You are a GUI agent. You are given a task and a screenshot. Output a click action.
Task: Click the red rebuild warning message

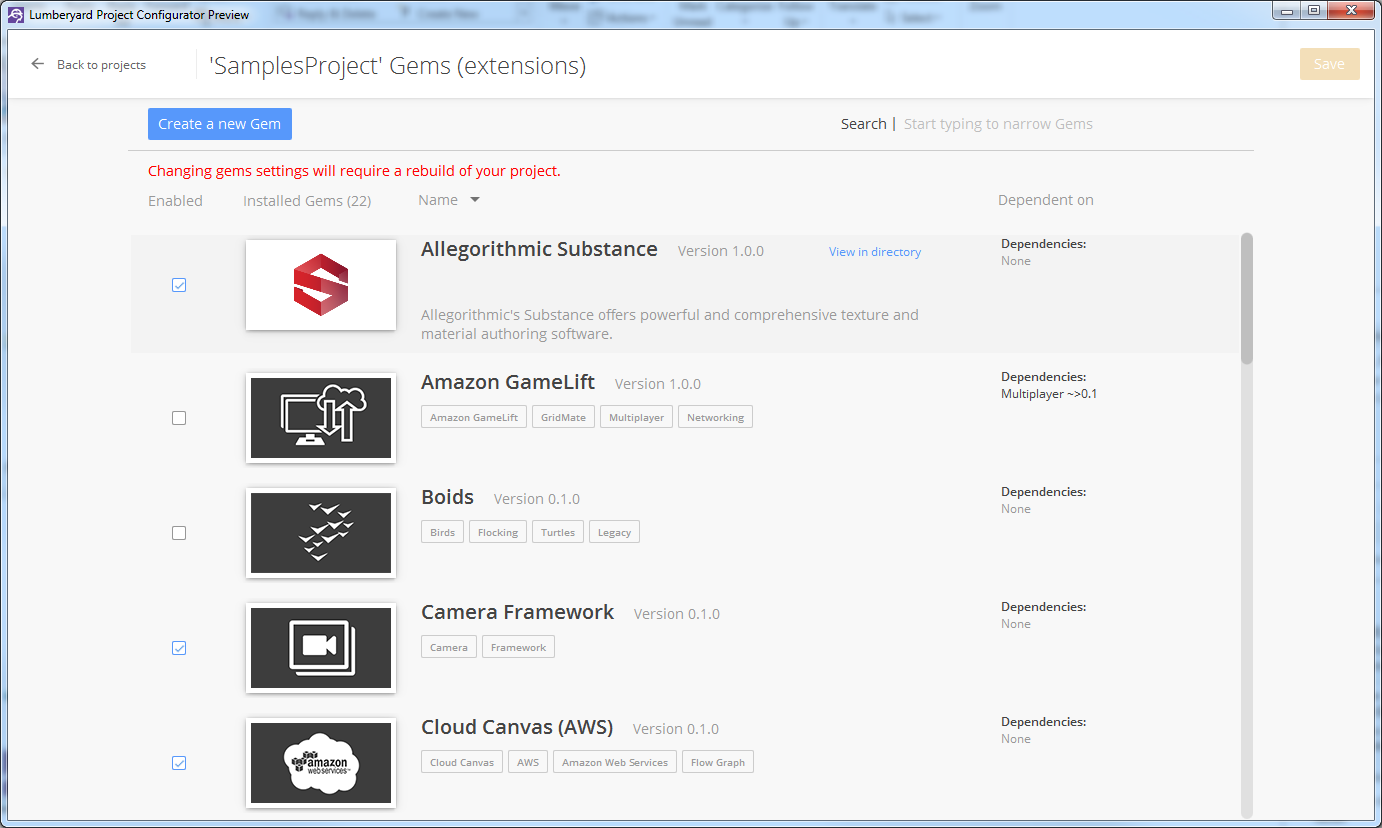pos(354,171)
